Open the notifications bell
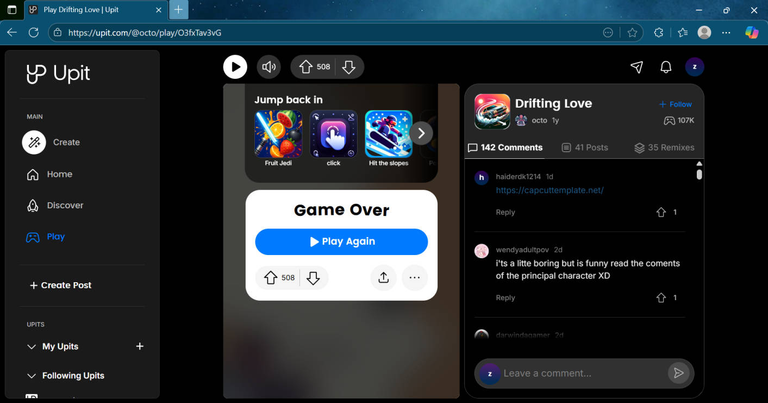This screenshot has height=403, width=768. point(666,67)
